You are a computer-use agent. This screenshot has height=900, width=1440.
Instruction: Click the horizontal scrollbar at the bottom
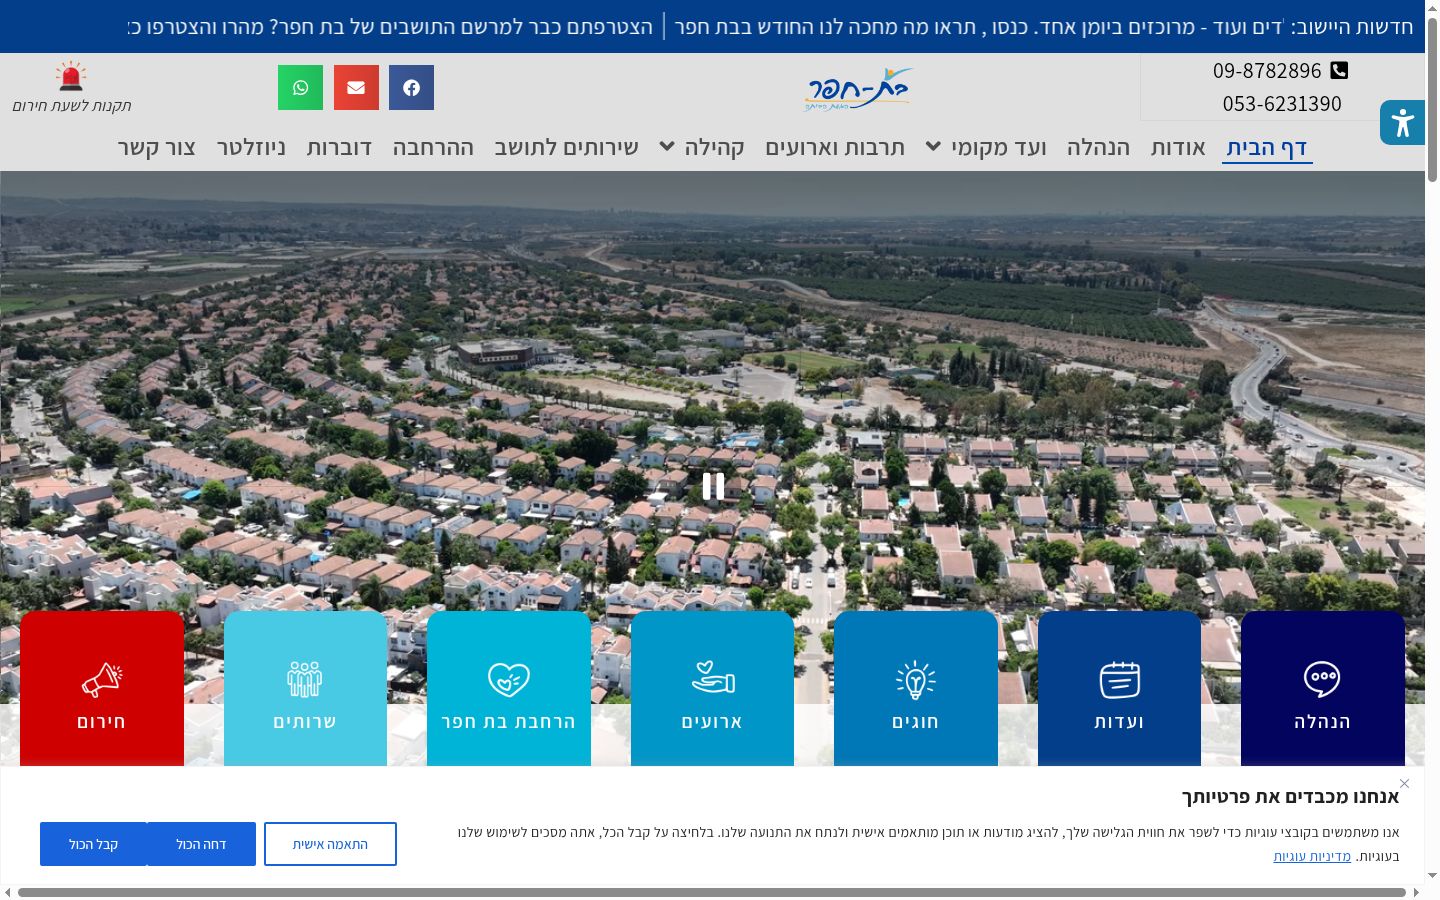[712, 892]
